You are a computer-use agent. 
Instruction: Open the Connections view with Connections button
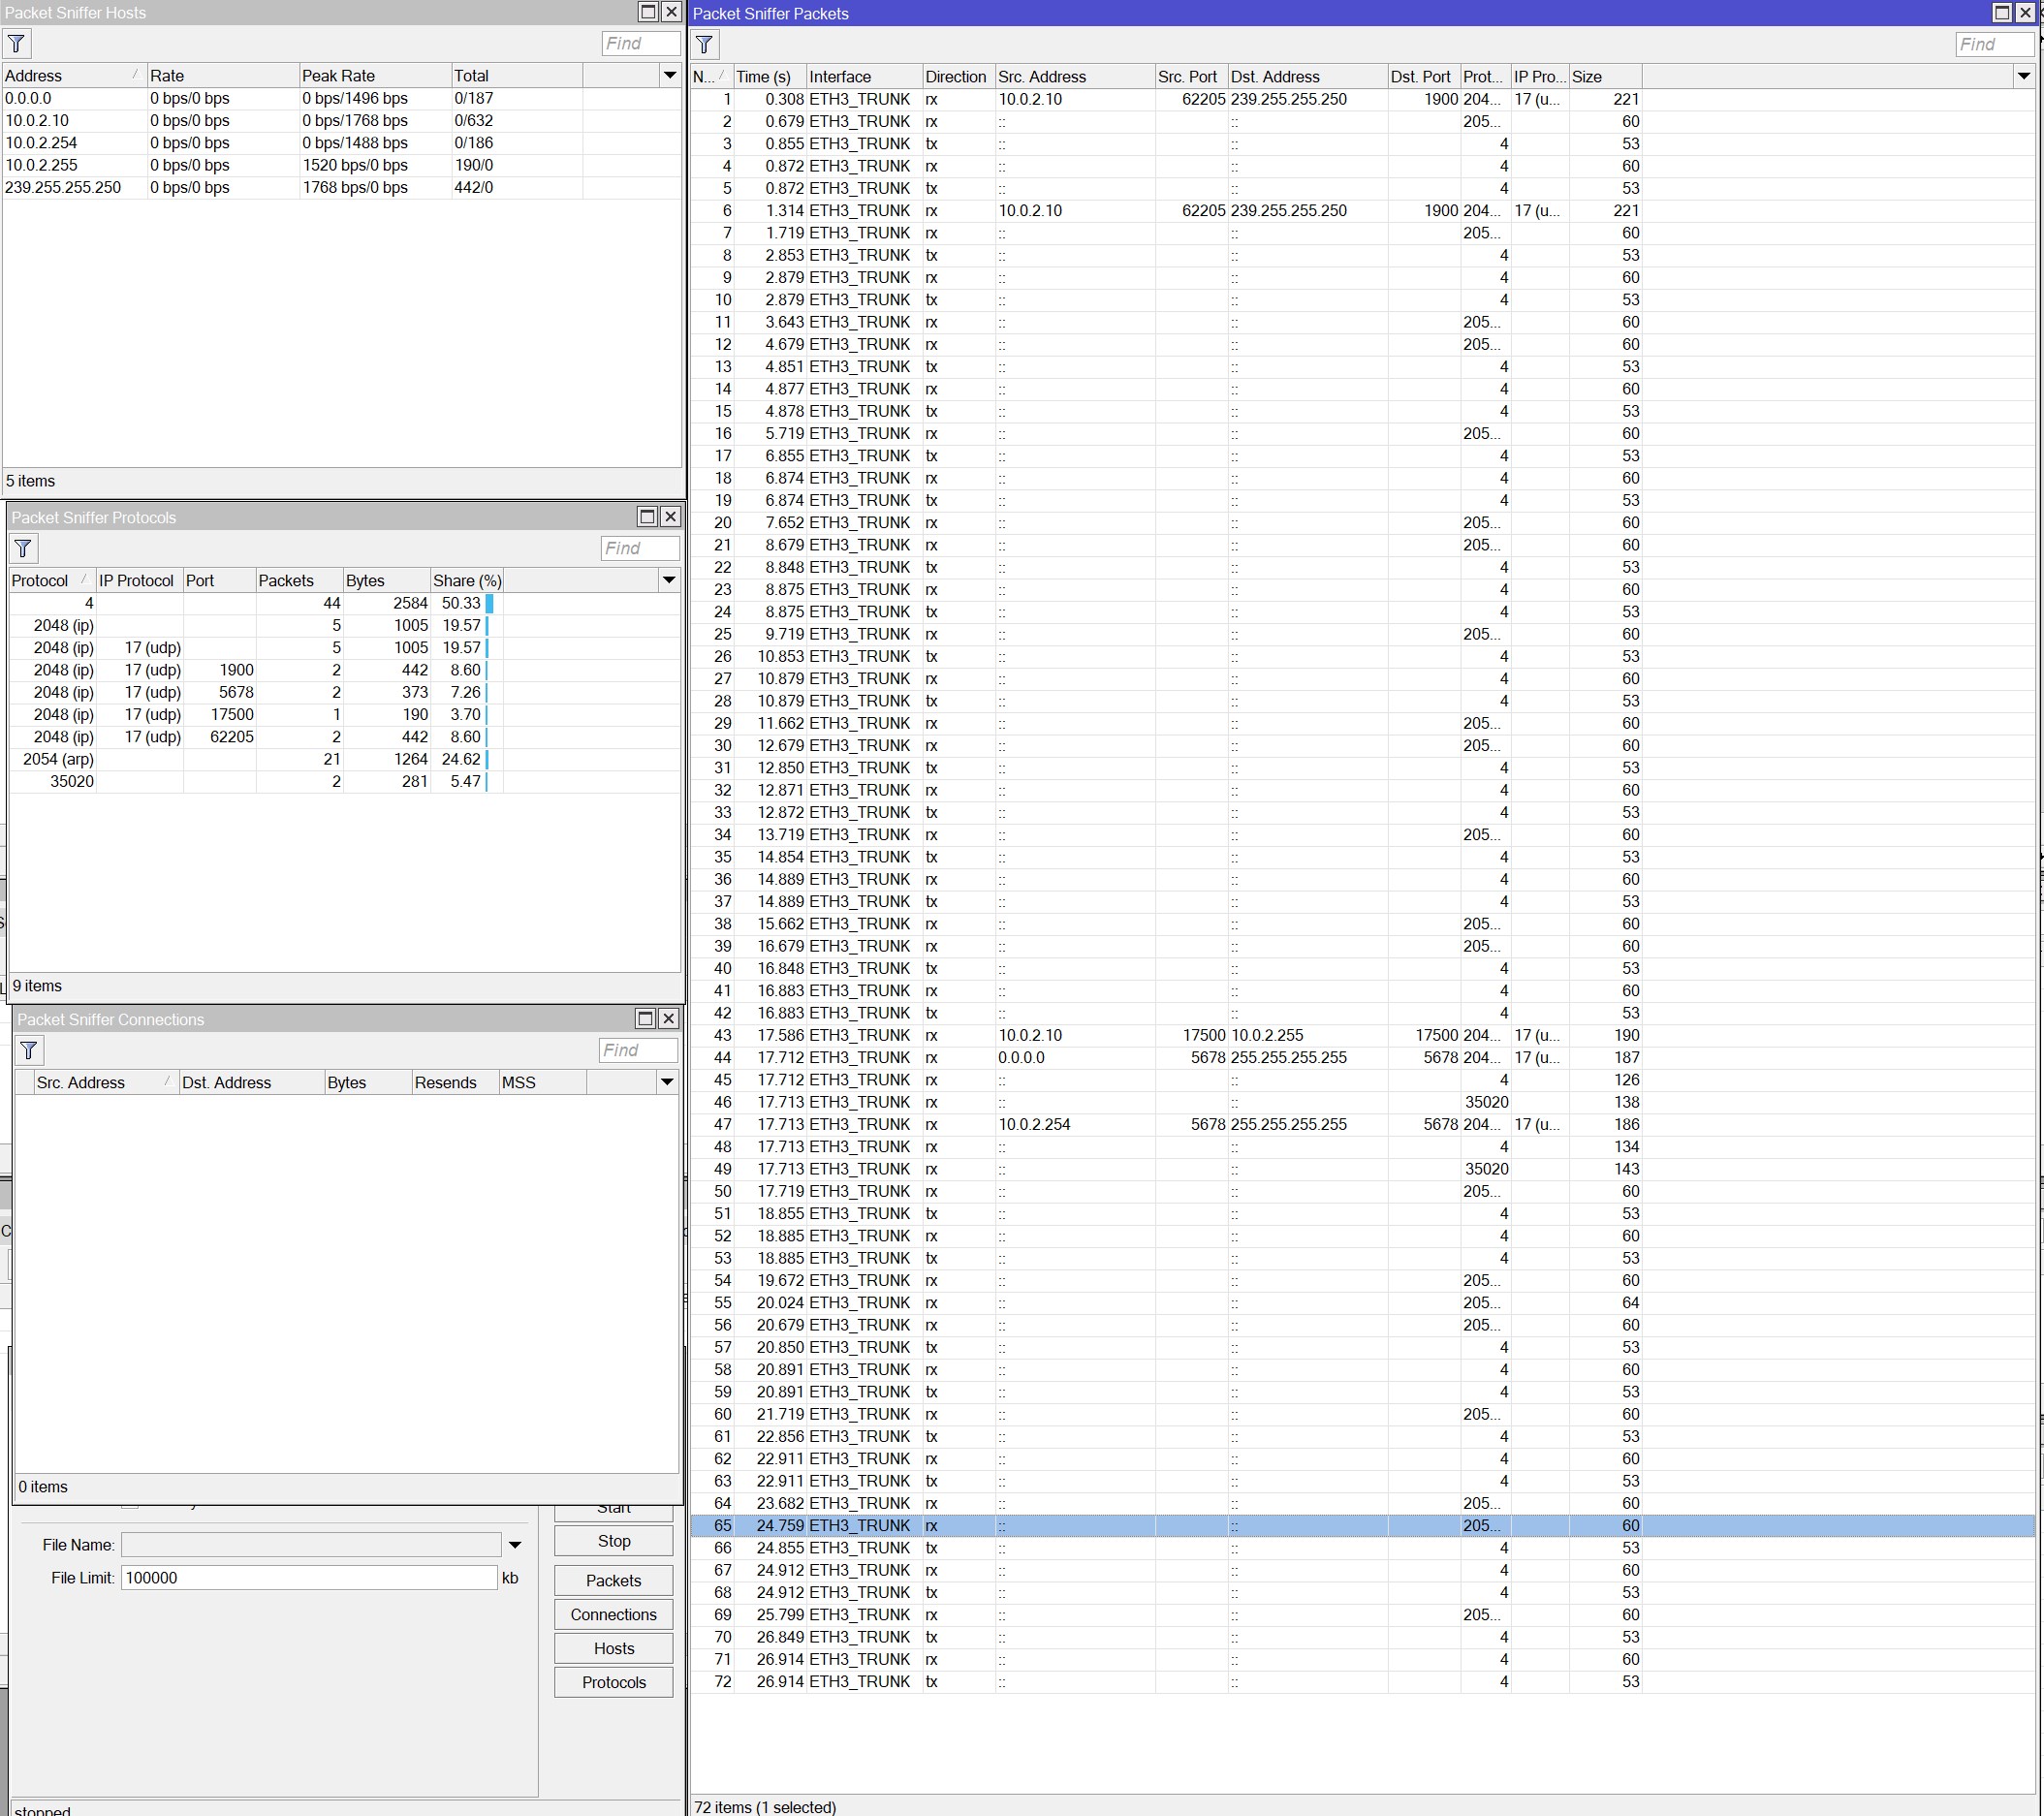tap(612, 1614)
